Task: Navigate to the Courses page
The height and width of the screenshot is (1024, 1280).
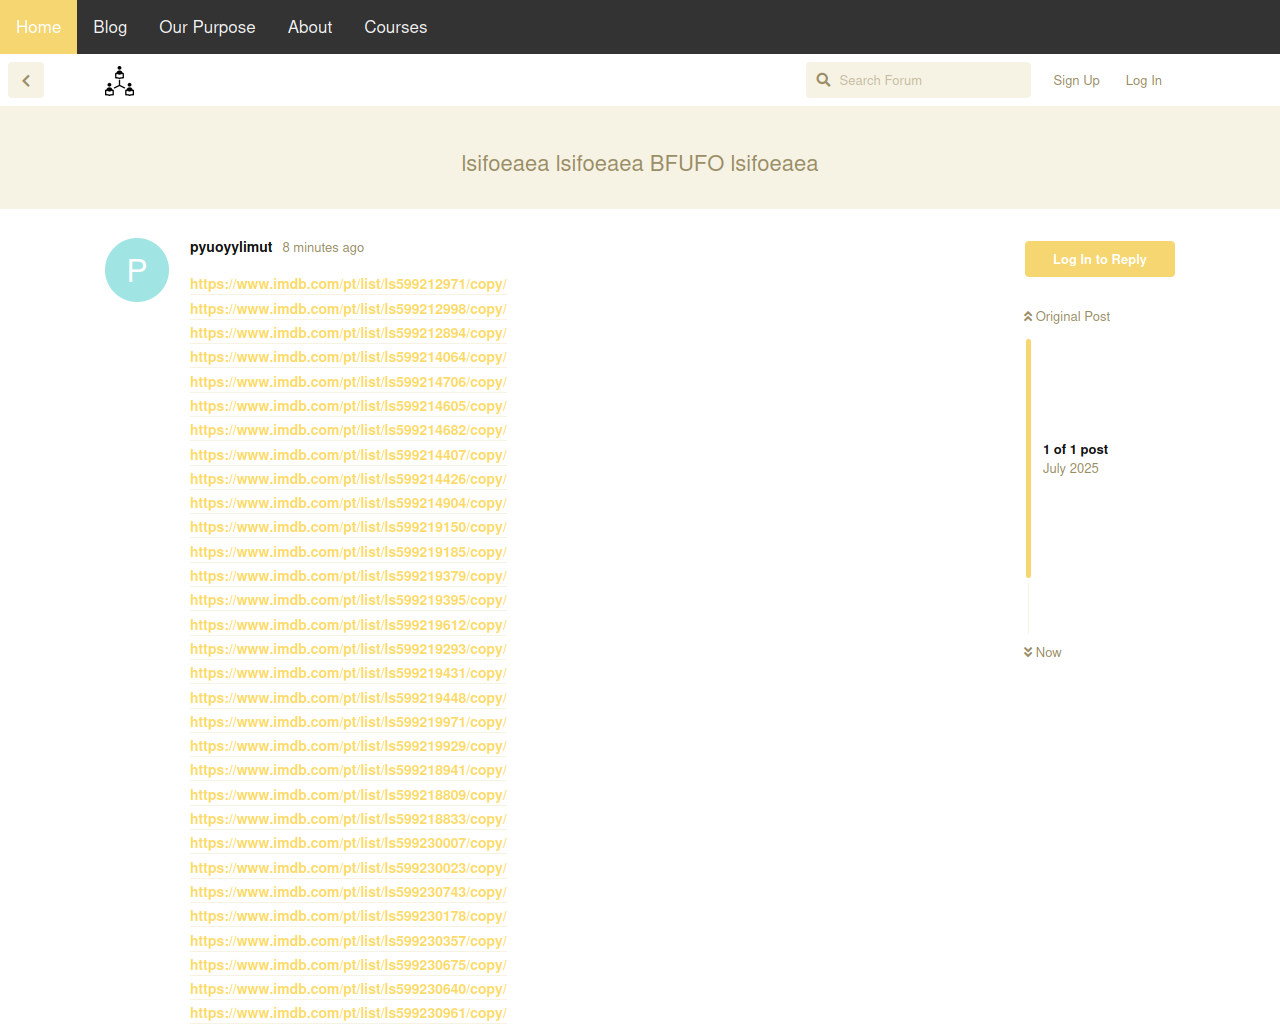Action: [x=395, y=27]
